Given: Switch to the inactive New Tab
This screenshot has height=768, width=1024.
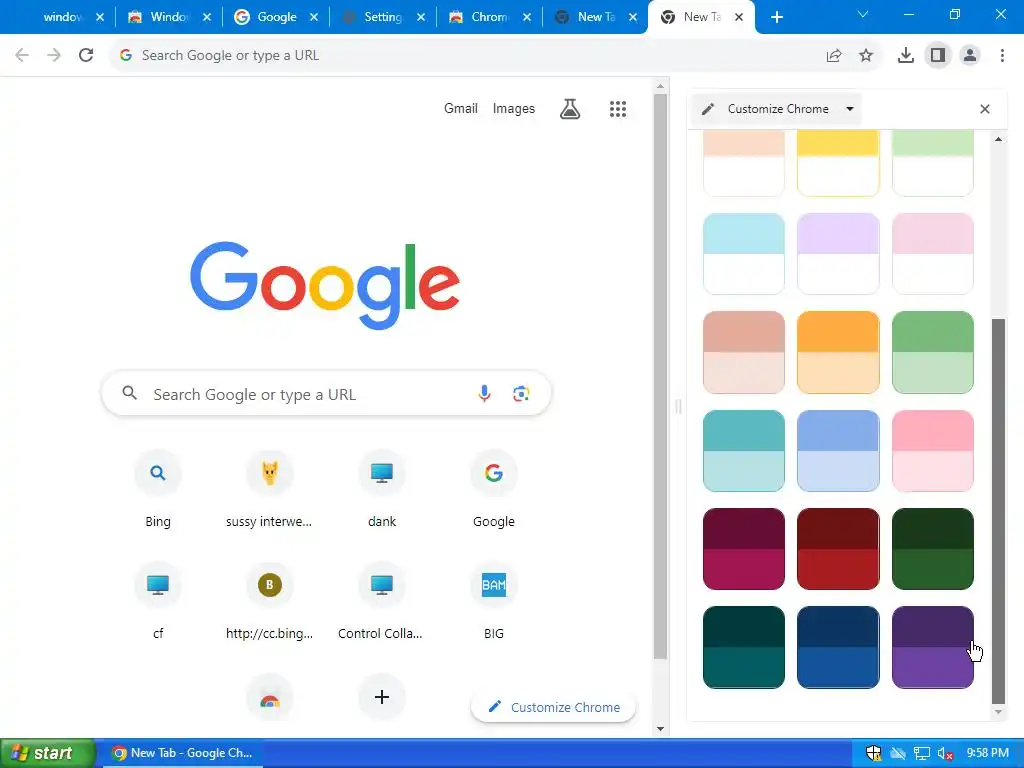Looking at the screenshot, I should coord(596,17).
